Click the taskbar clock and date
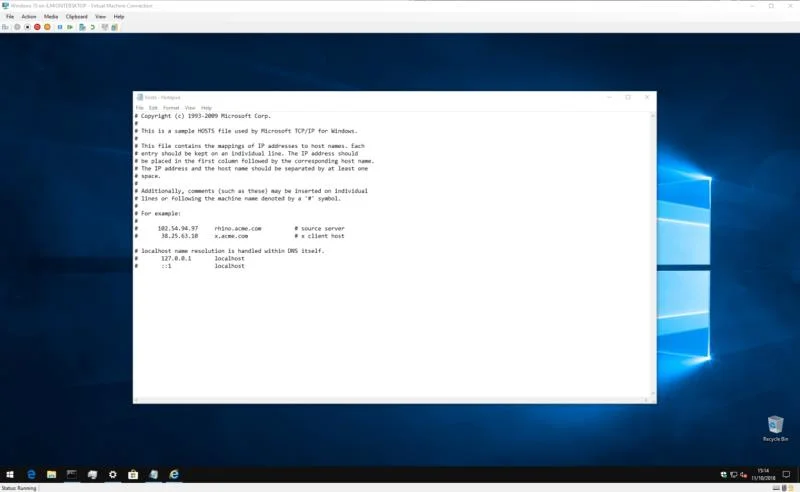 [763, 475]
